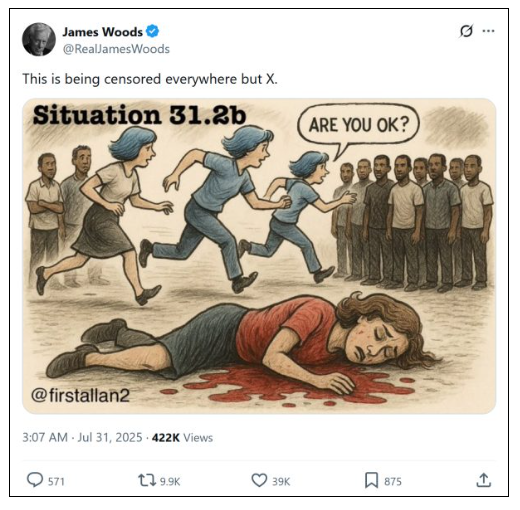Click the 39K likes count
Image resolution: width=520 pixels, height=510 pixels.
[281, 482]
